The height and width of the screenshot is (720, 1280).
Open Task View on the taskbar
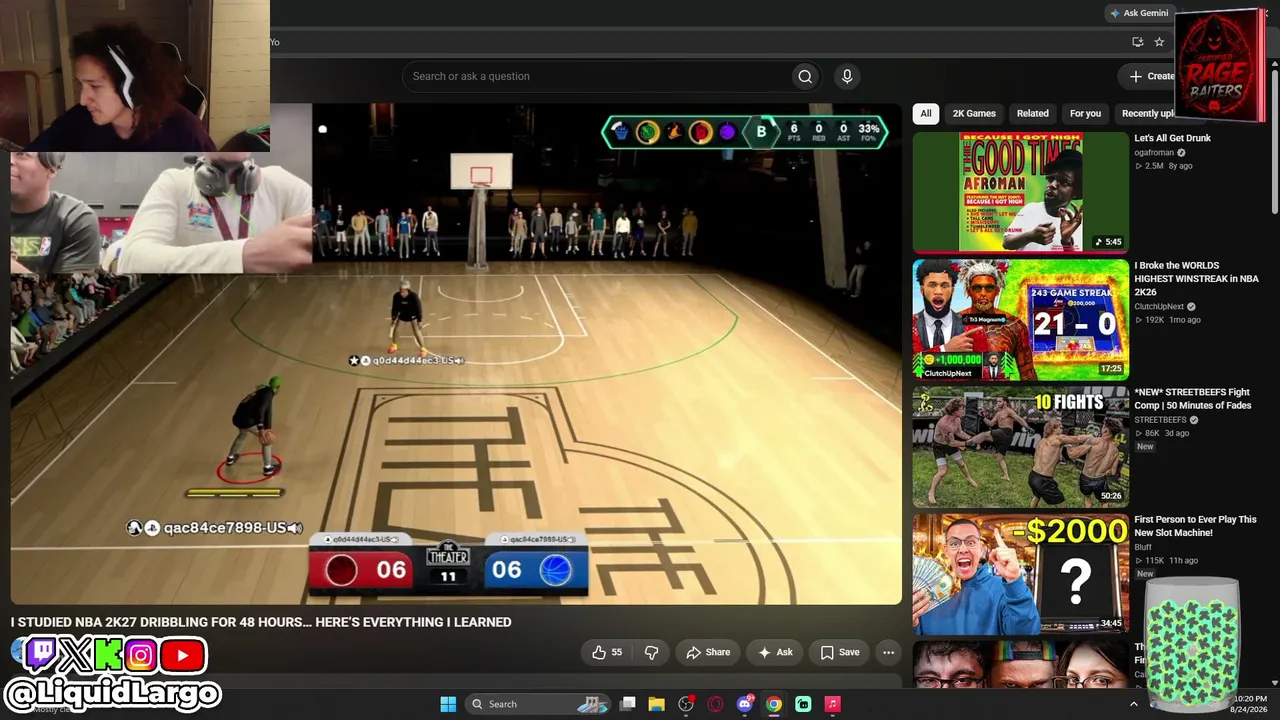pyautogui.click(x=627, y=704)
